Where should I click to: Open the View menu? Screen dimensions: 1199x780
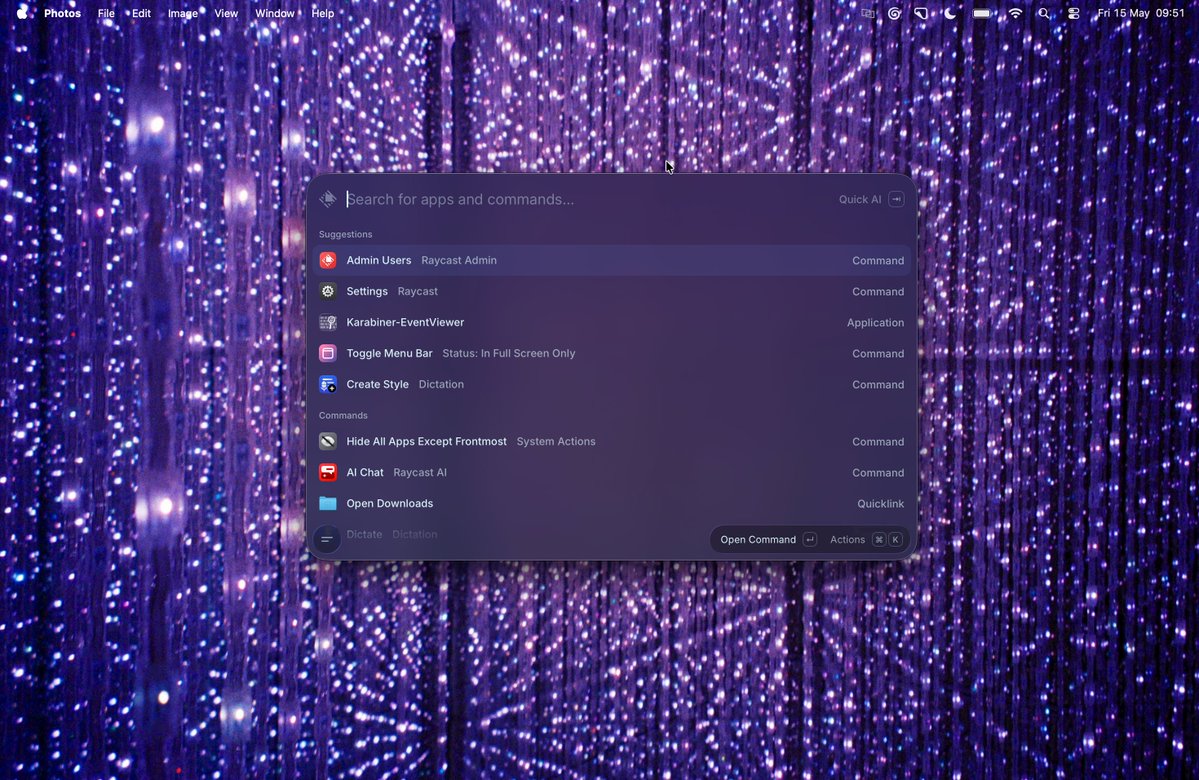click(226, 13)
